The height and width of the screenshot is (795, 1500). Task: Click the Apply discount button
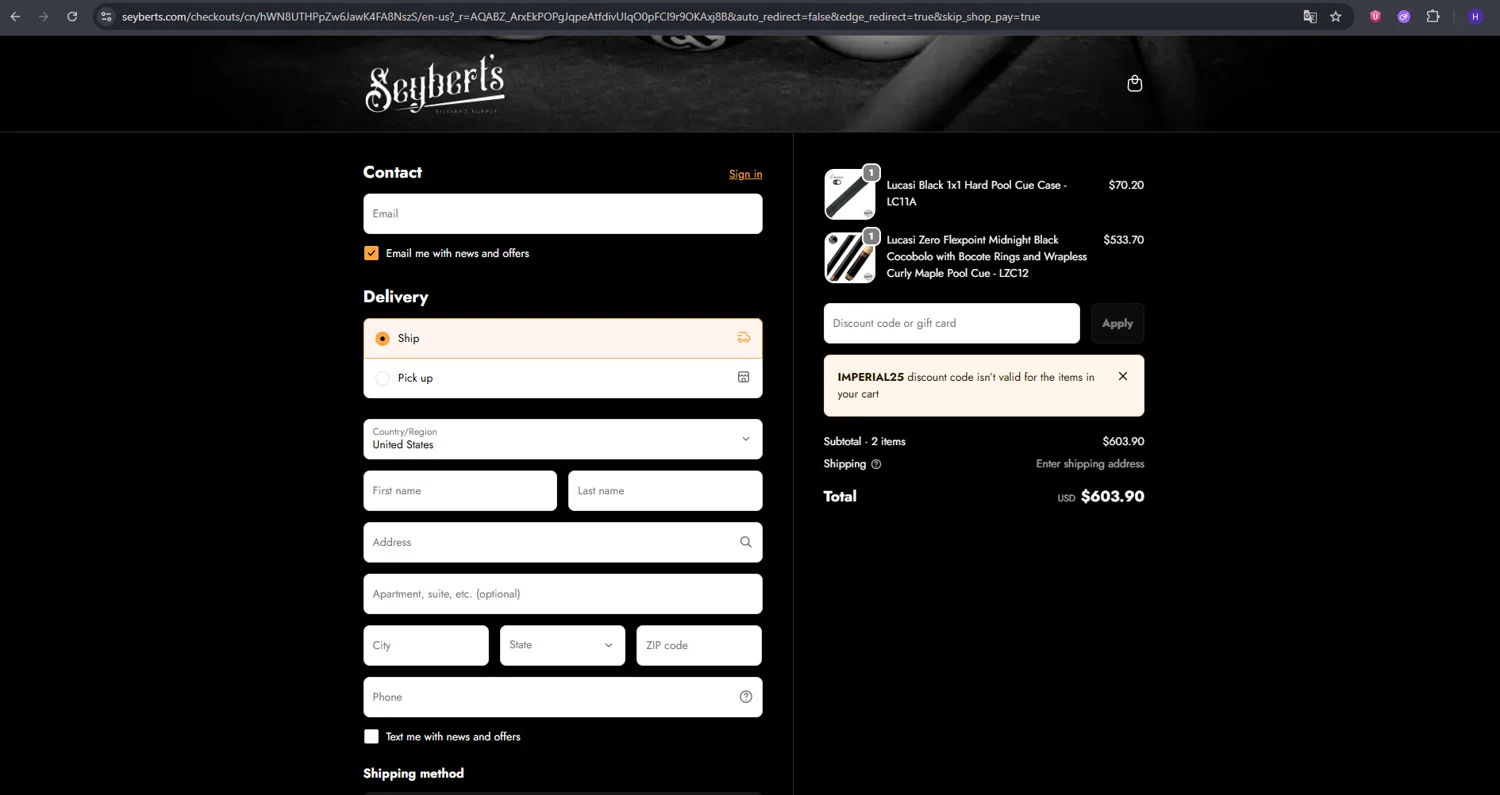1117,323
